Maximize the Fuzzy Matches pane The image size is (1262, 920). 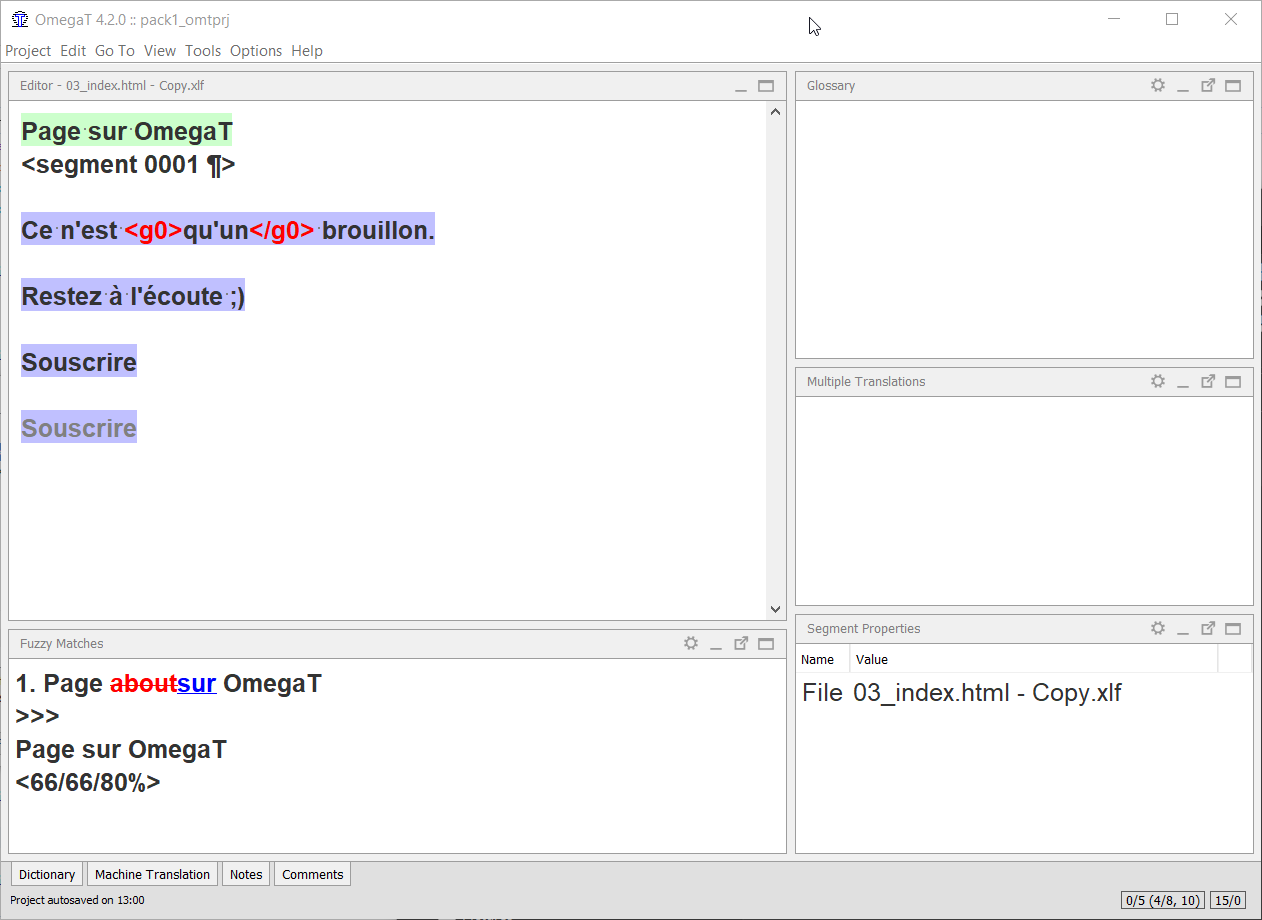click(x=766, y=644)
